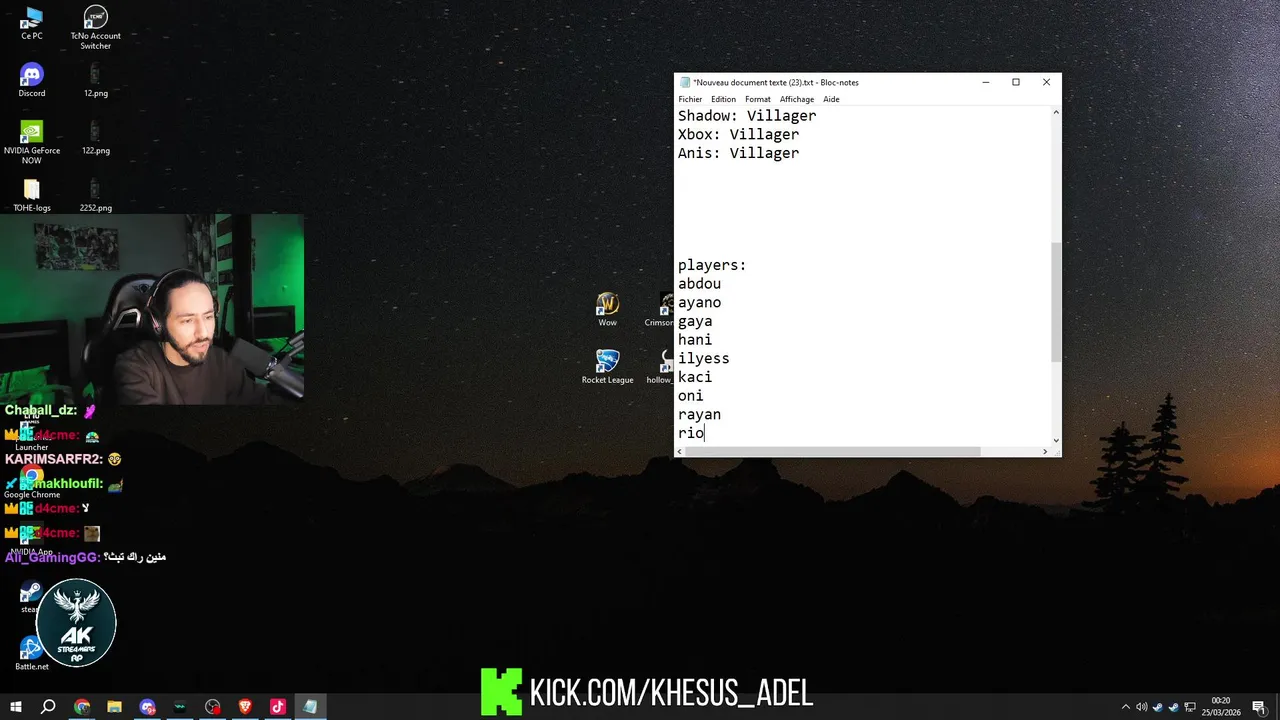This screenshot has height=720, width=1280.
Task: Select the 12.png file on desktop
Action: tap(95, 80)
